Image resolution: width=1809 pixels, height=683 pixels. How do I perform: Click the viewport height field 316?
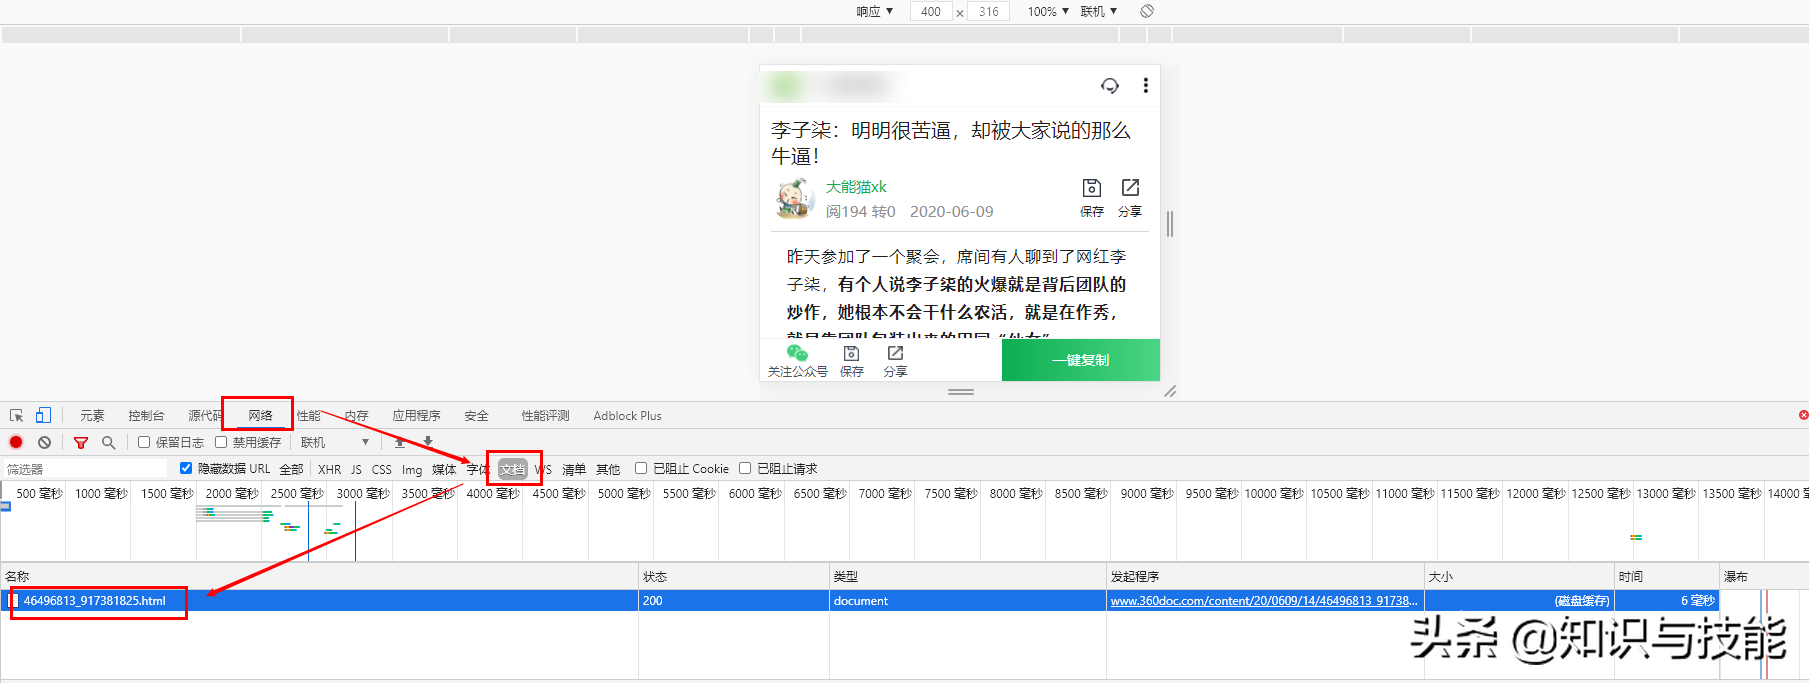[x=989, y=11]
